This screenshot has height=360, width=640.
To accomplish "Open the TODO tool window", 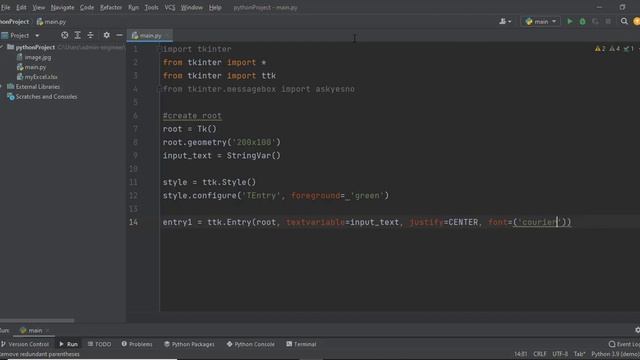I will pos(99,344).
